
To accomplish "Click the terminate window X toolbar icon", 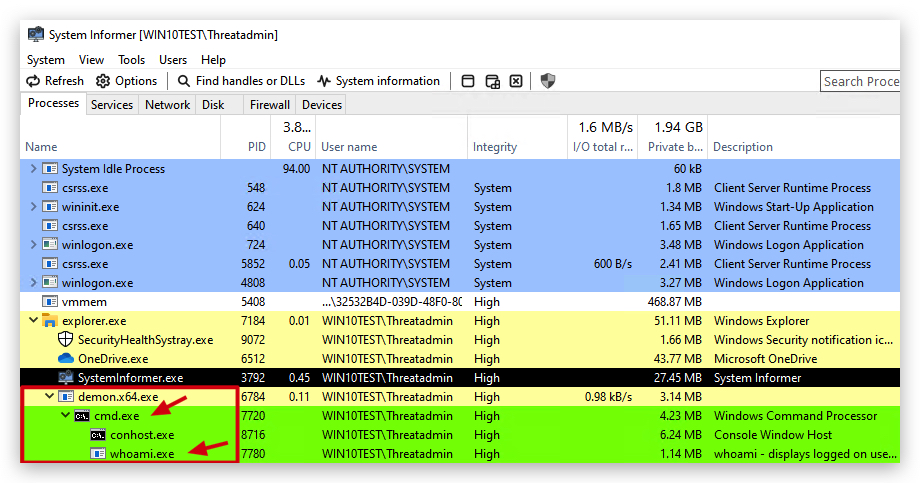I will coord(516,81).
